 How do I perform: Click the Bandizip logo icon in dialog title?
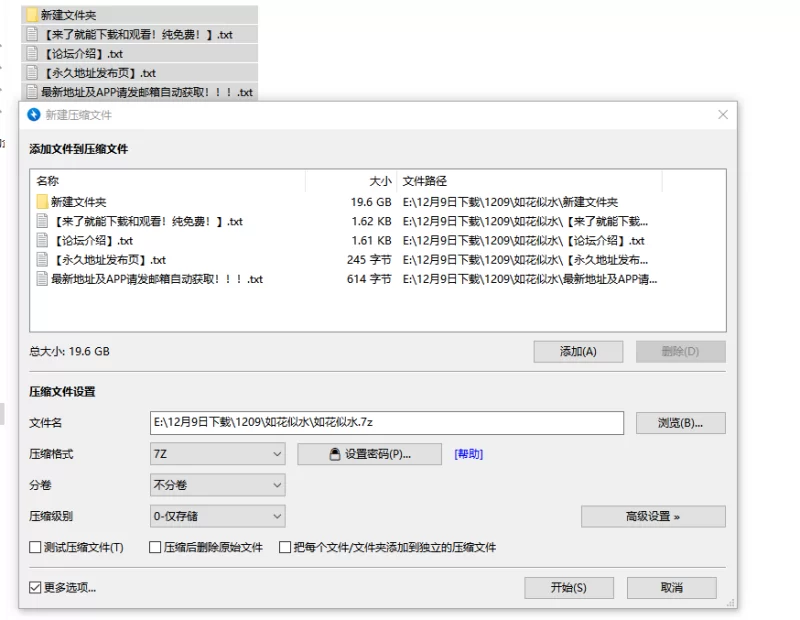34,115
